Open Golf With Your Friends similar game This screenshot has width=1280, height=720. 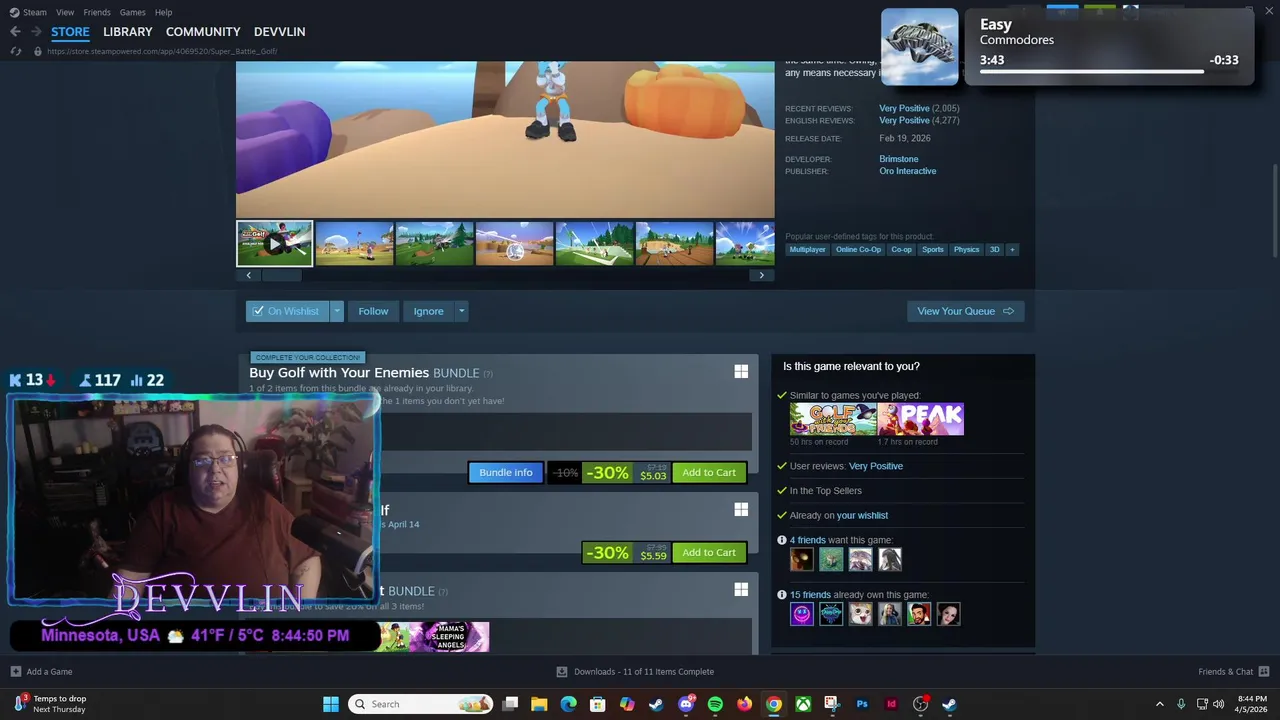coord(833,419)
